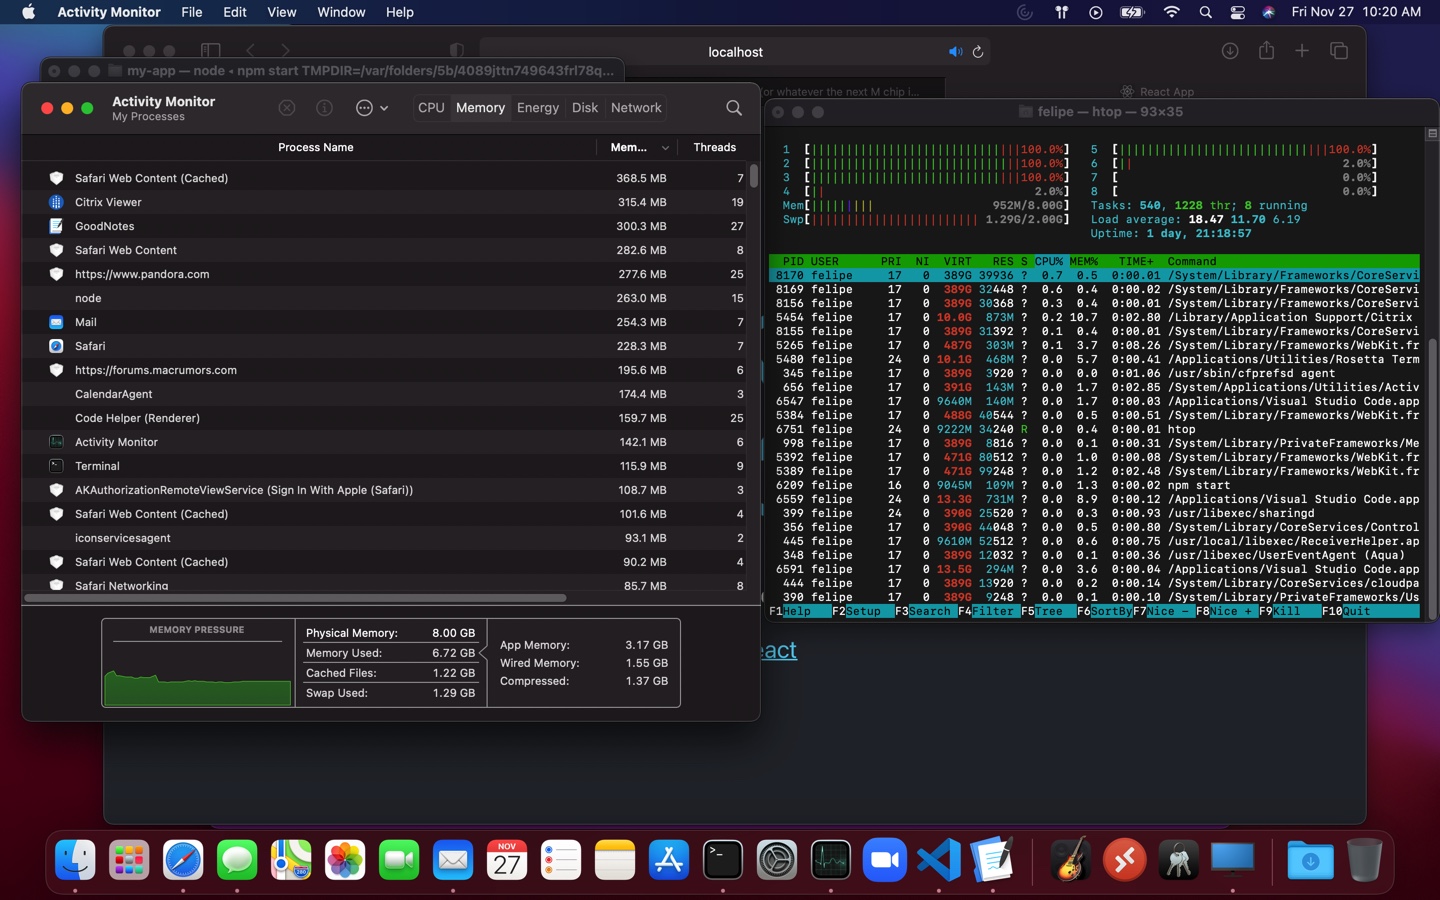This screenshot has width=1440, height=900.
Task: Click the stop process icon in Activity Monitor toolbar
Action: [x=287, y=108]
